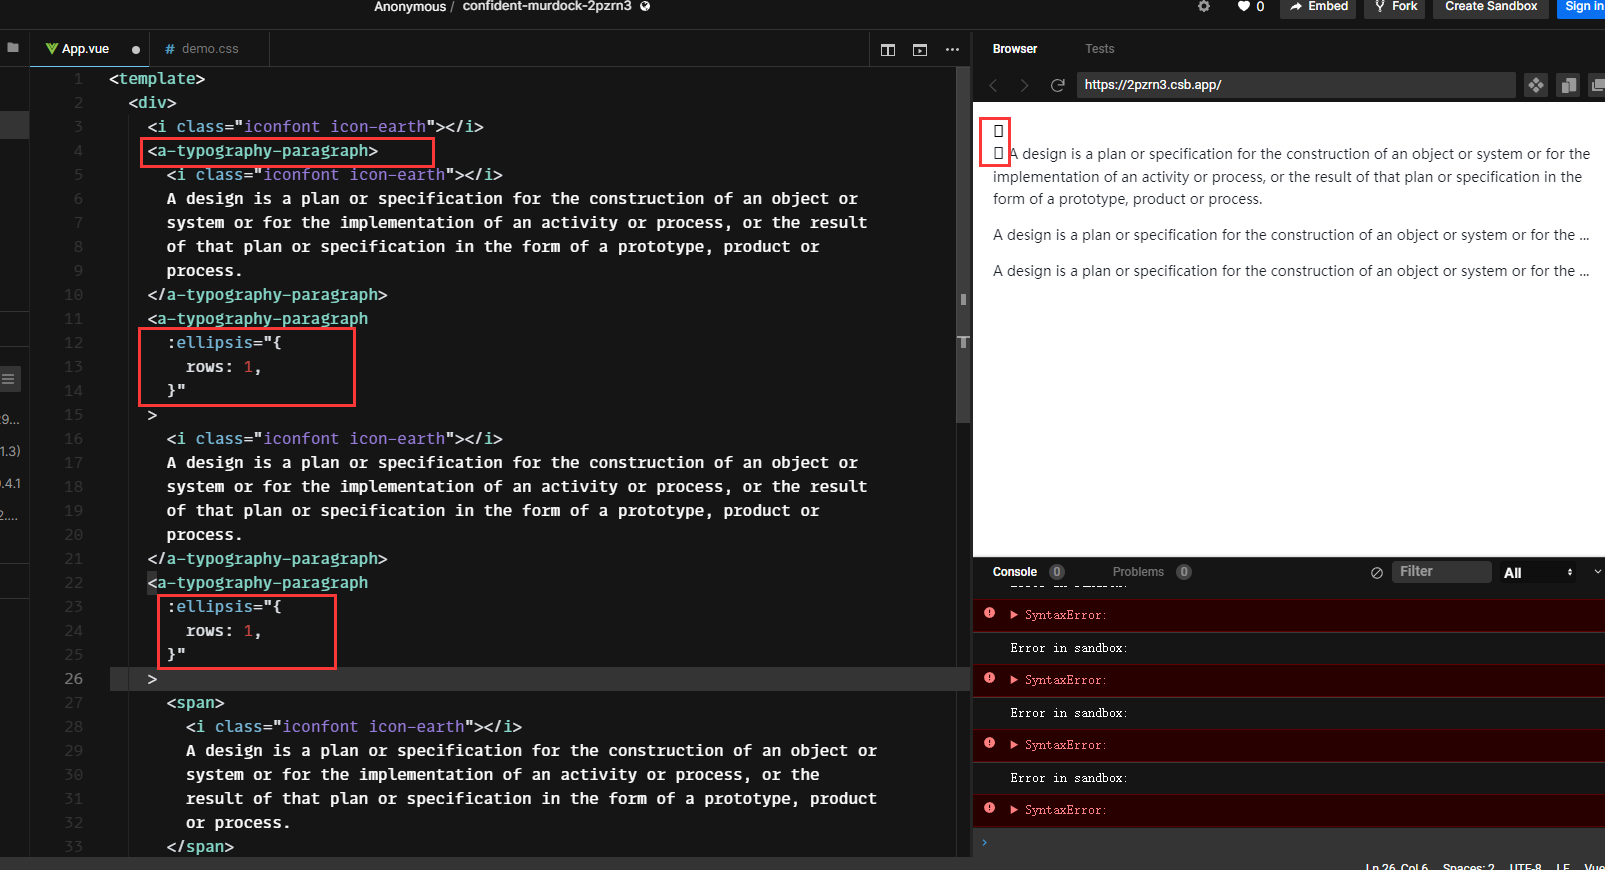Place cursor on line 26 in the editor
This screenshot has width=1605, height=870.
tap(540, 679)
